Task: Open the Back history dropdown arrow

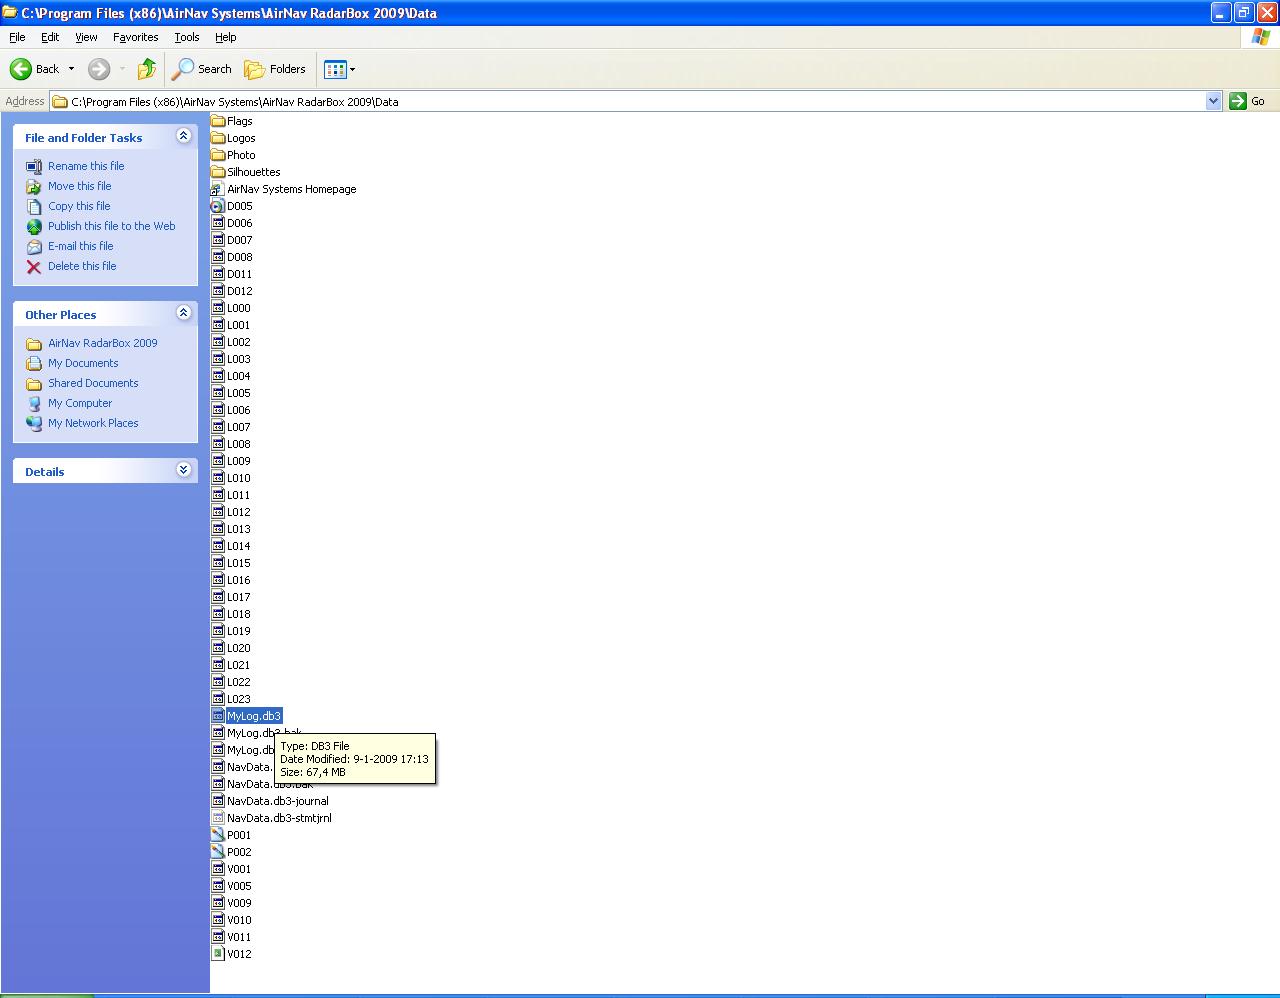Action: click(x=71, y=69)
